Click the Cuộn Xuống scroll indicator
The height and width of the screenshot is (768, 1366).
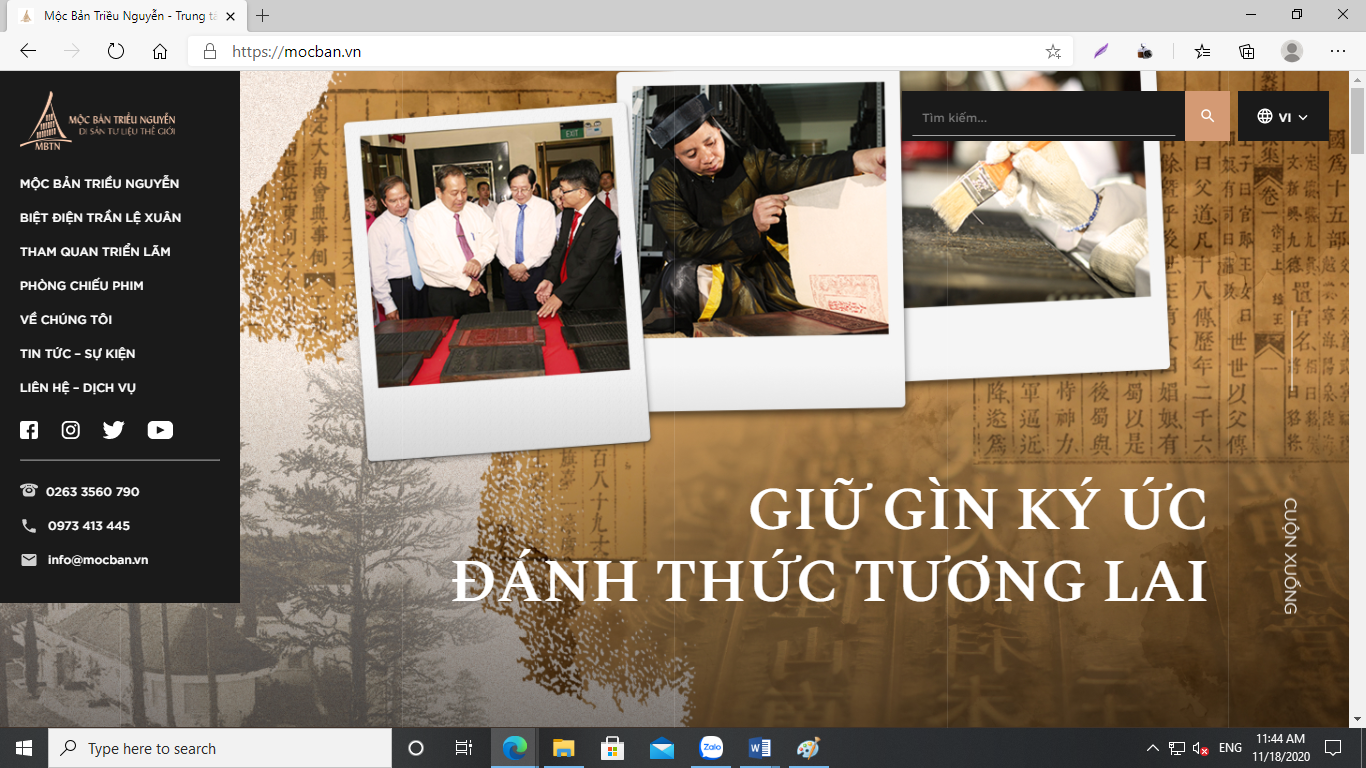tap(1290, 555)
